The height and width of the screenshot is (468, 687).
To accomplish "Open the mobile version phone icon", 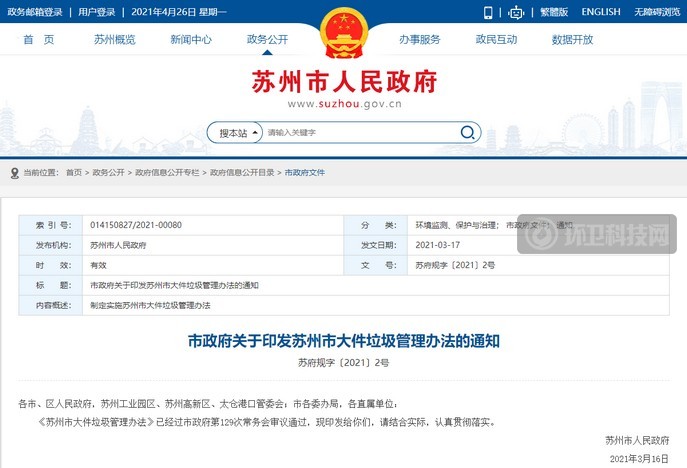I will (x=488, y=12).
